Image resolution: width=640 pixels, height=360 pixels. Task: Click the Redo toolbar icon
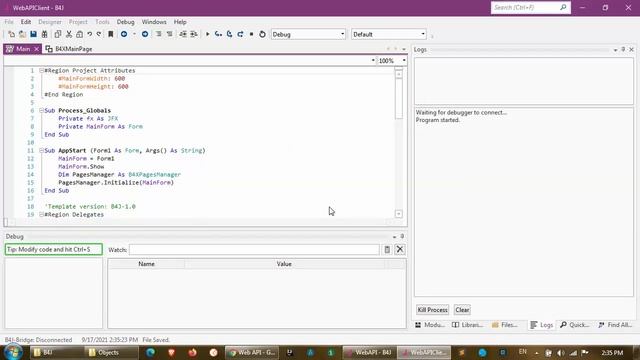click(99, 34)
